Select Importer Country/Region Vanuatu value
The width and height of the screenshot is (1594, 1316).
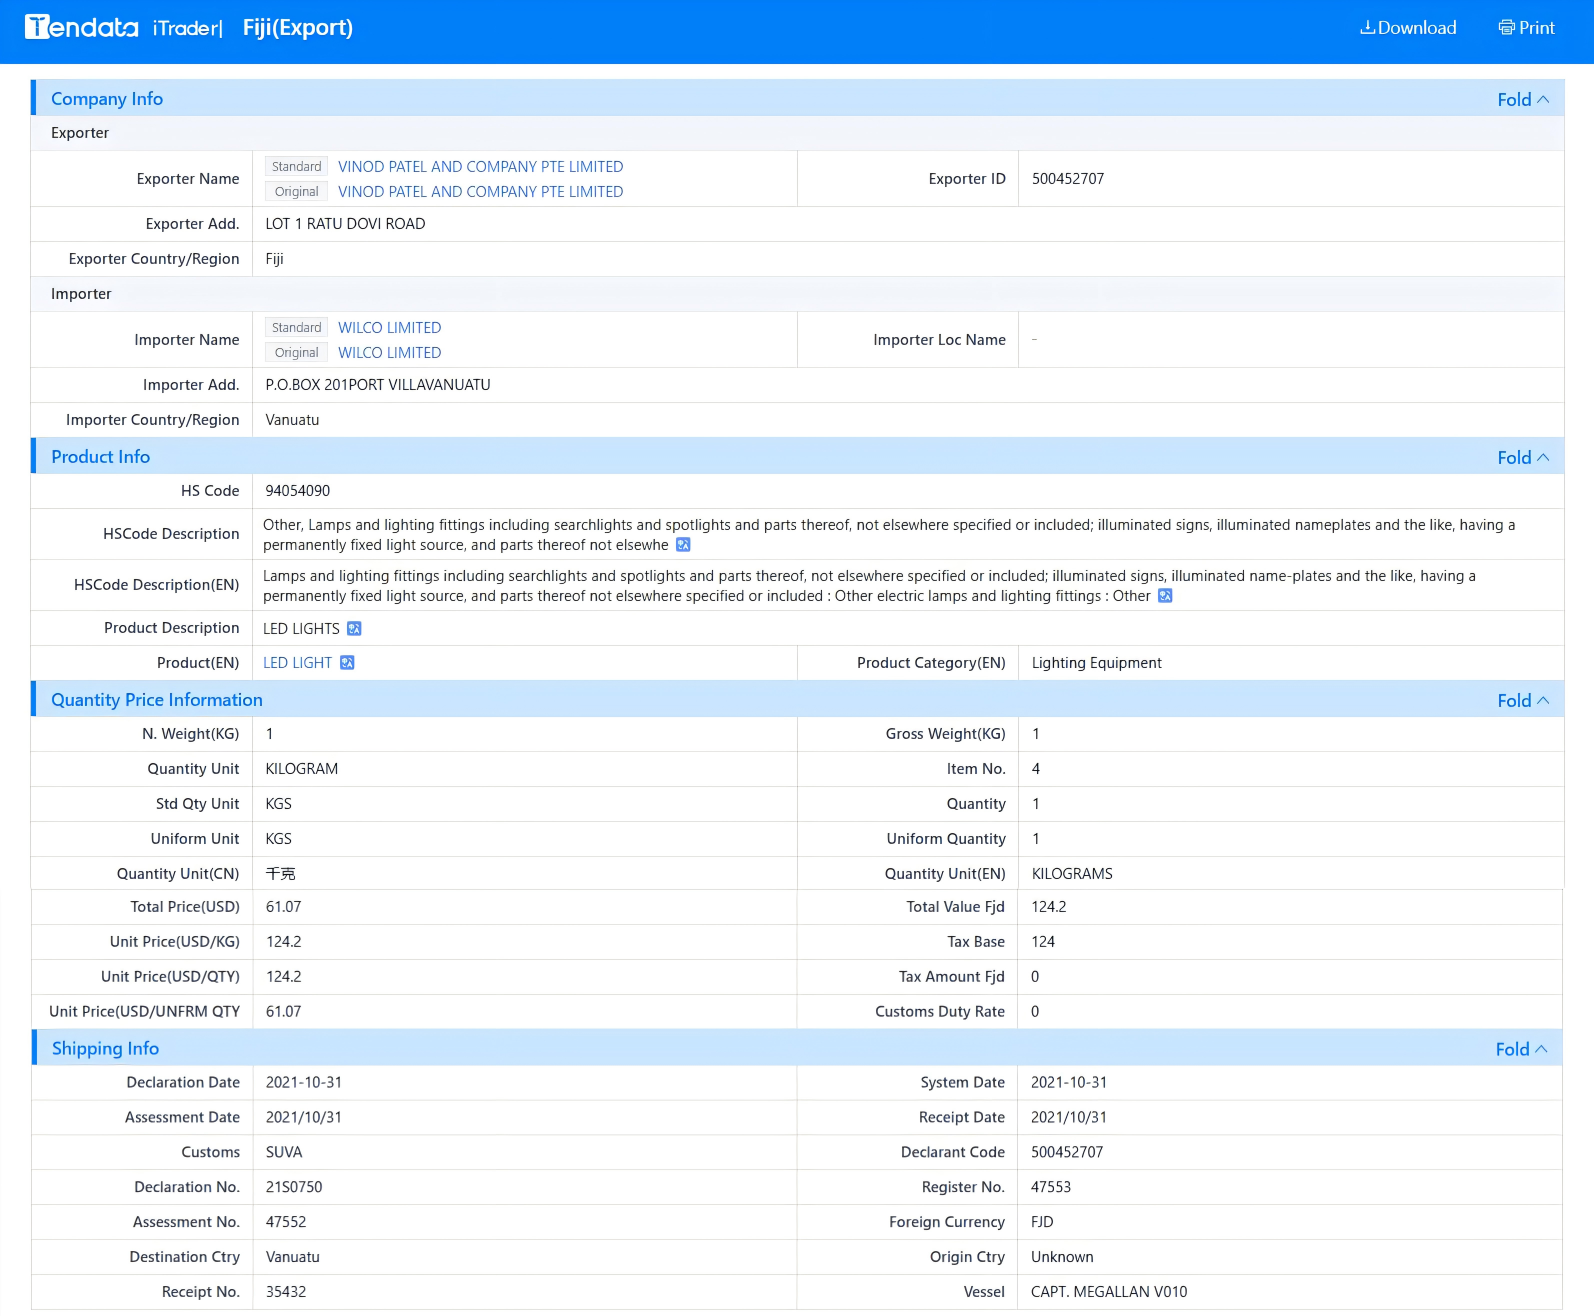point(292,420)
